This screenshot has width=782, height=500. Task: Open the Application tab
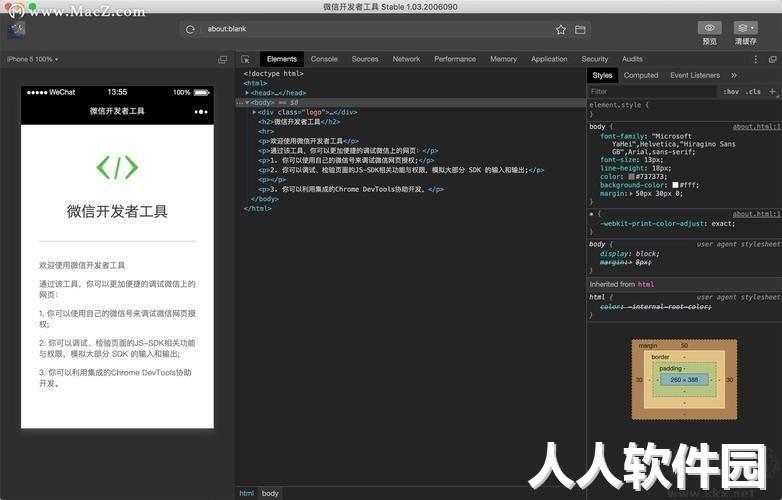549,59
